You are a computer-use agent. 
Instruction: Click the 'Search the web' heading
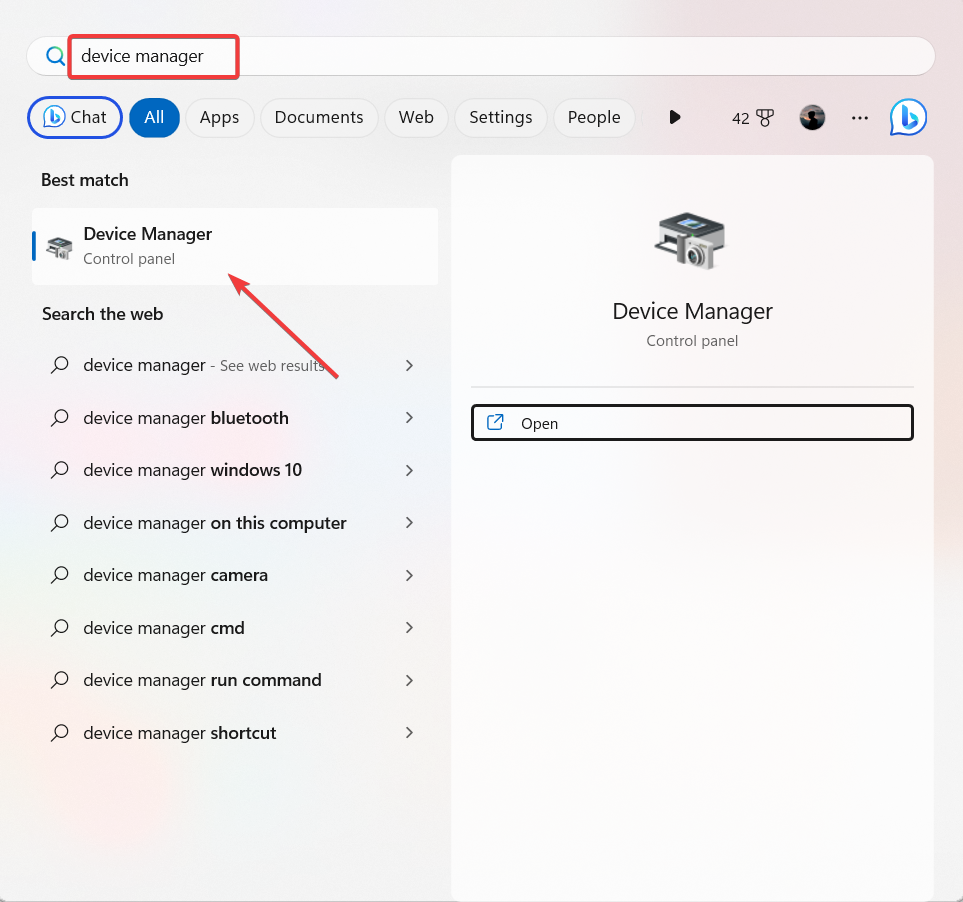coord(103,314)
